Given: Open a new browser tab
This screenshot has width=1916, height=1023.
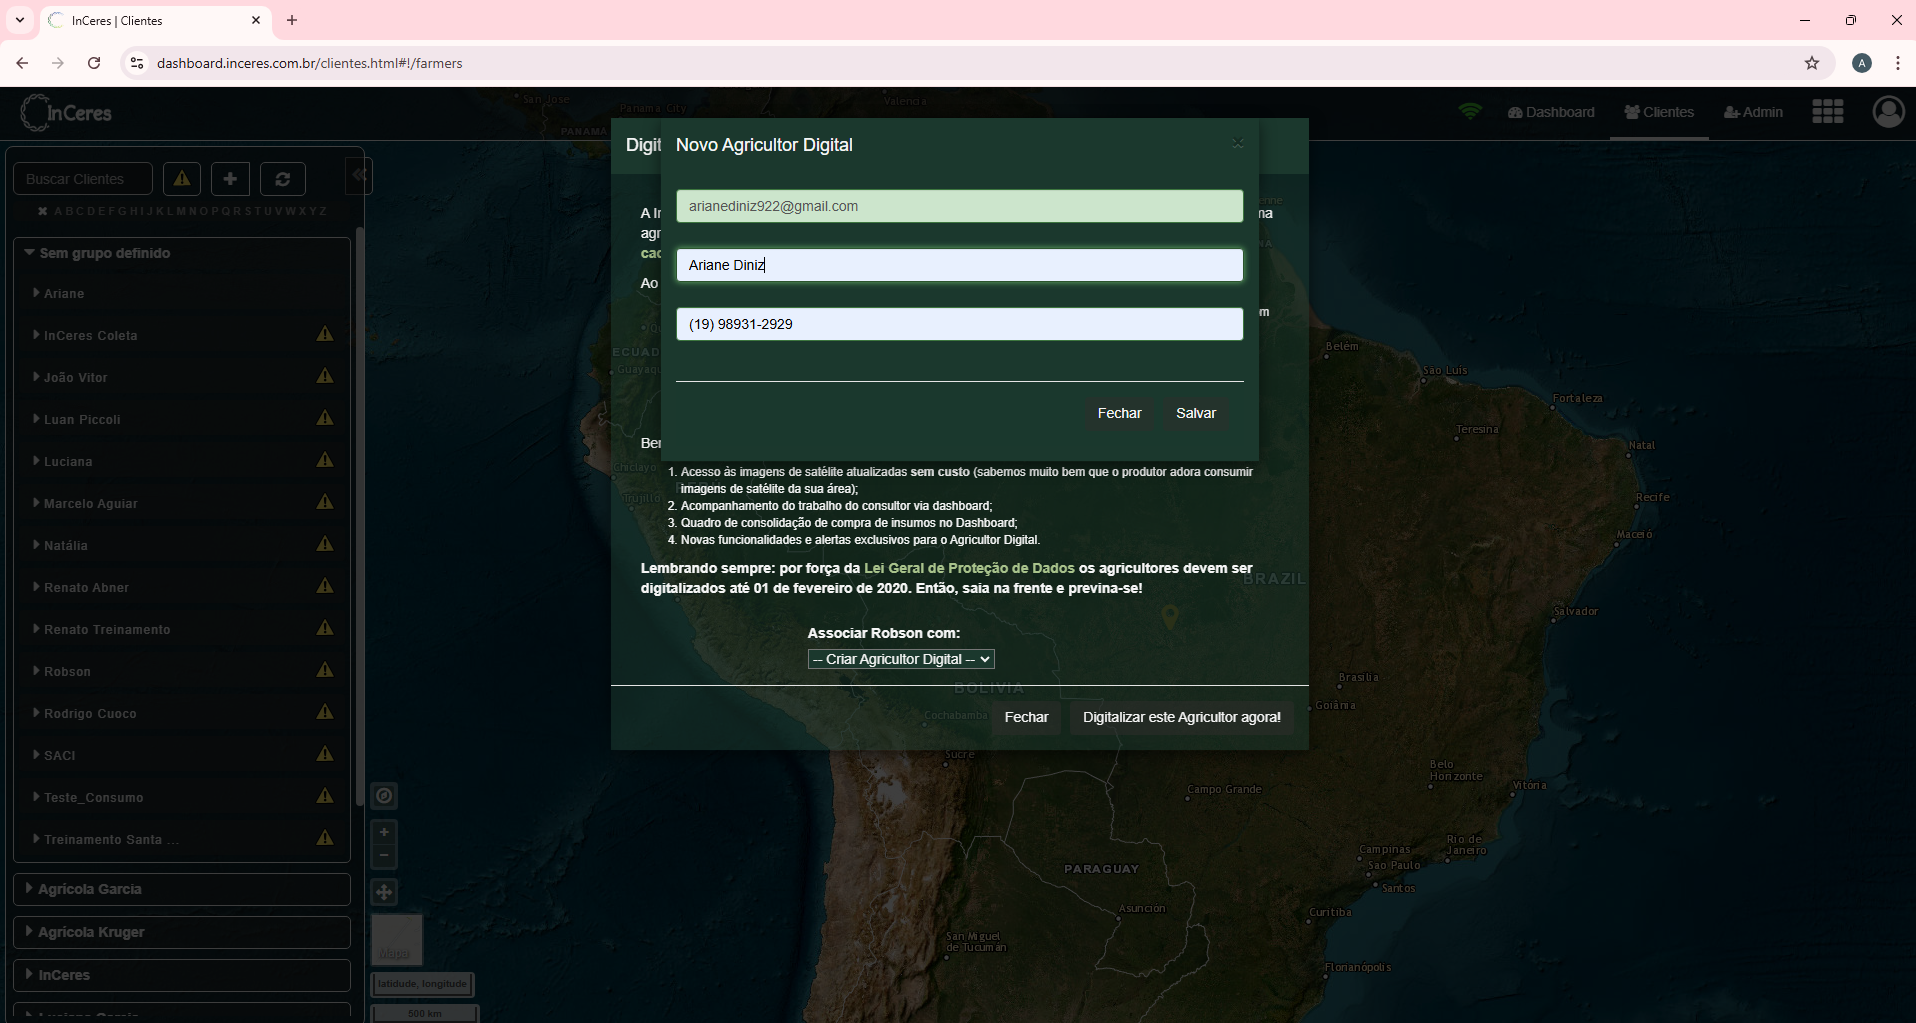Looking at the screenshot, I should (292, 20).
